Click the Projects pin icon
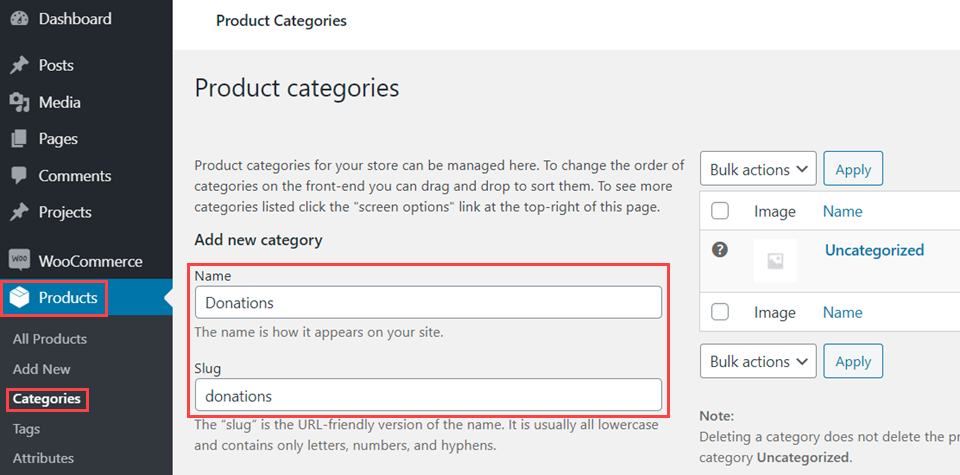This screenshot has height=475, width=960. [x=19, y=212]
